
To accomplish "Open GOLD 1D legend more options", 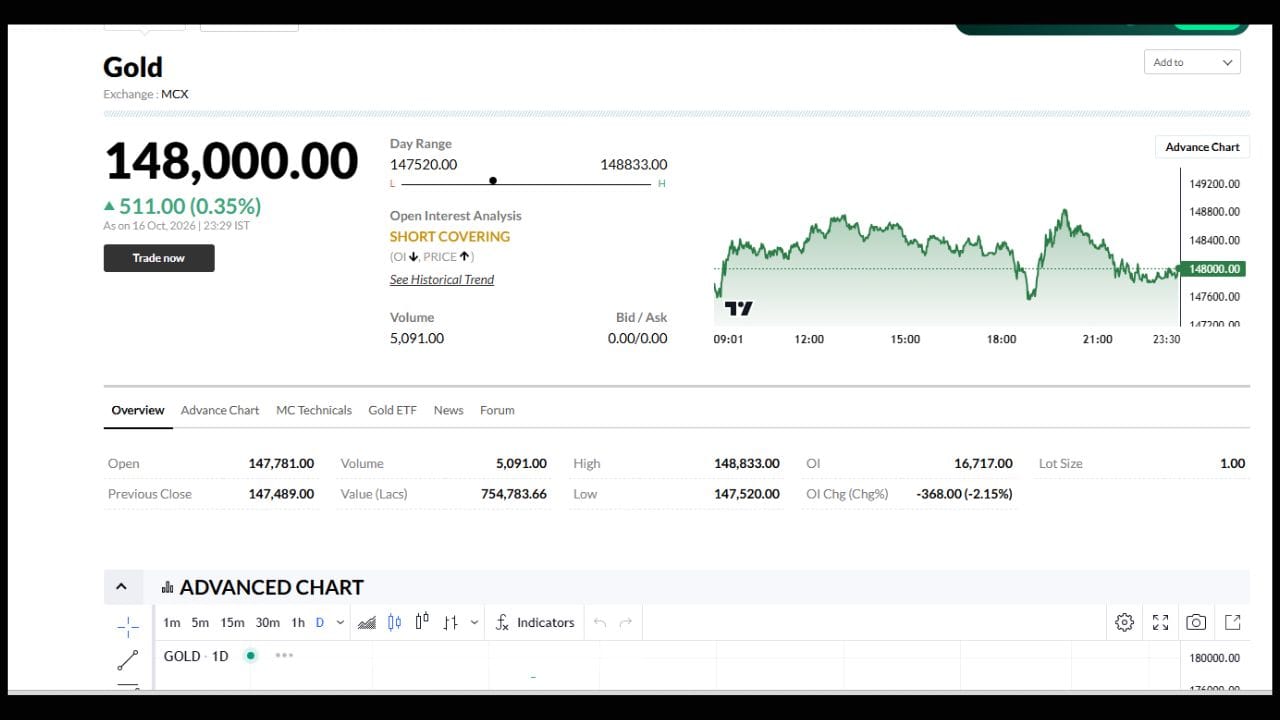I will 284,655.
